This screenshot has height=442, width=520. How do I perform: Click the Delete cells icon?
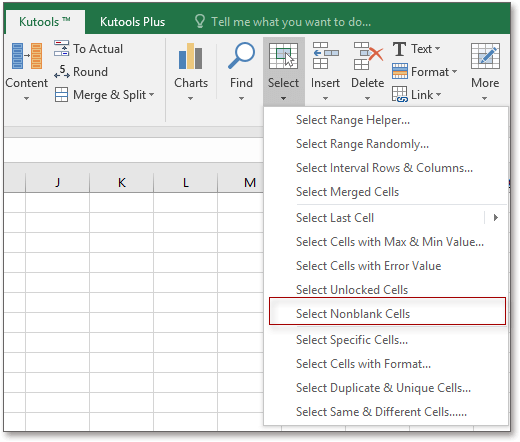(368, 56)
